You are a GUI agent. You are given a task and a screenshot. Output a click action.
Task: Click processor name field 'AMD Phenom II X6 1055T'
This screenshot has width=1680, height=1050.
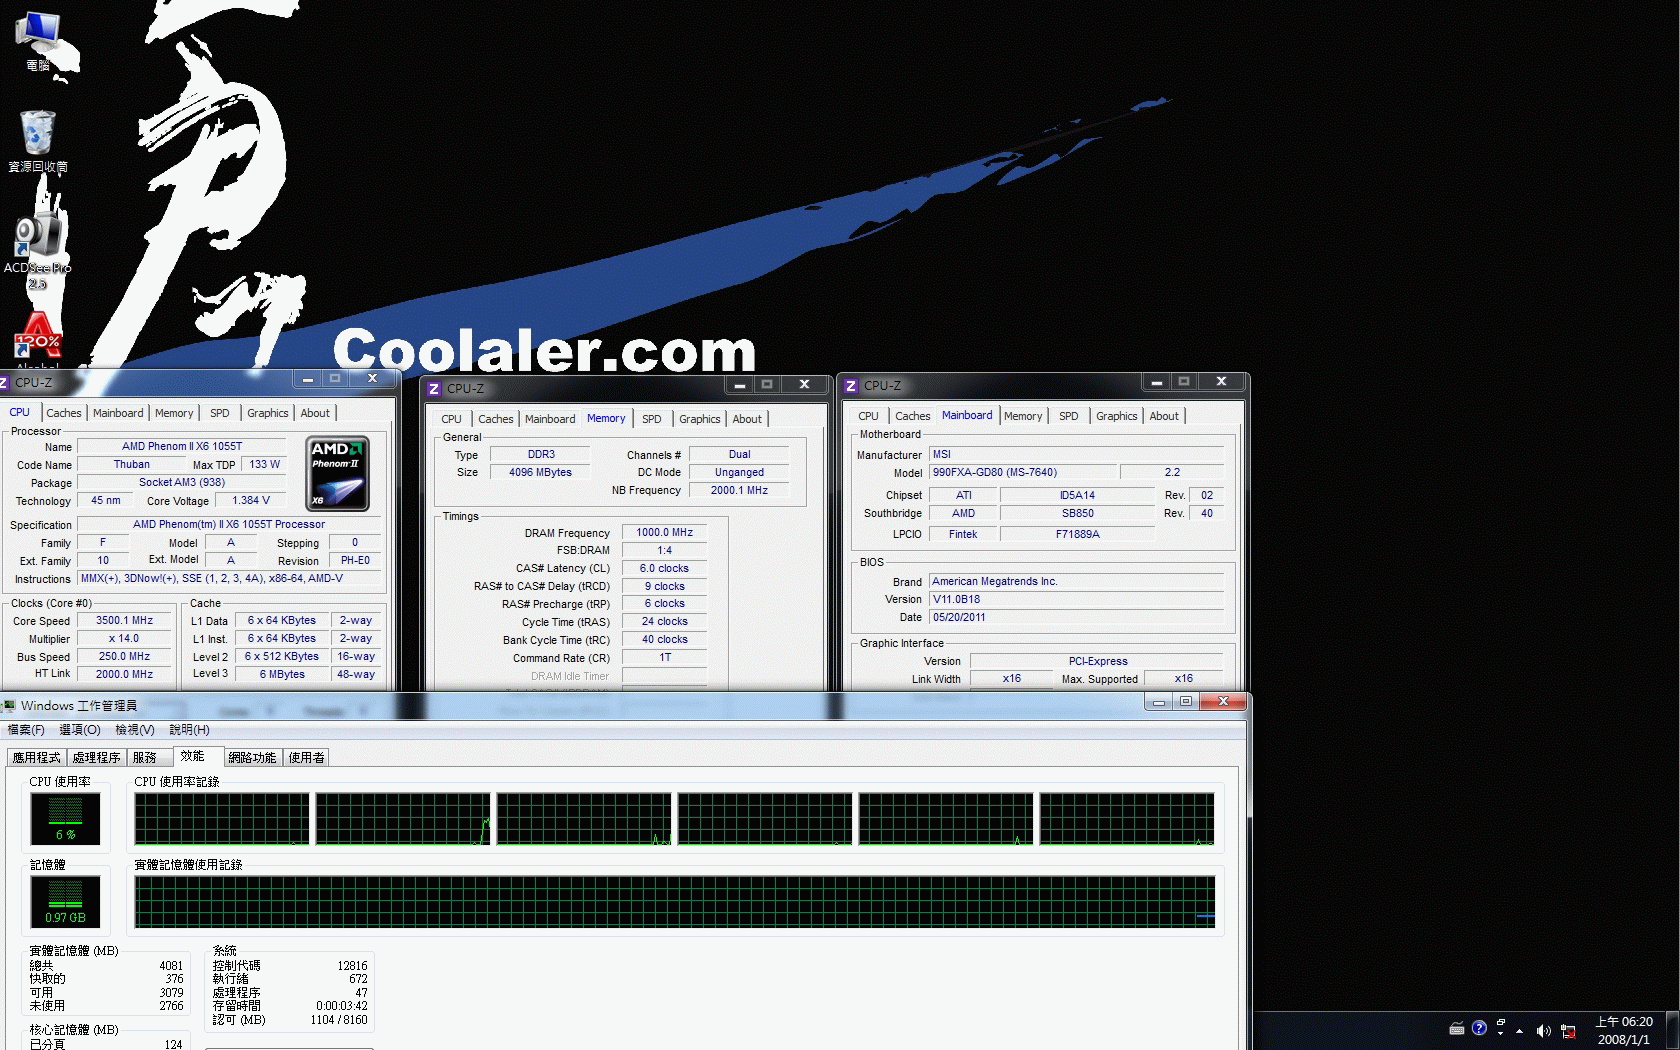click(182, 447)
